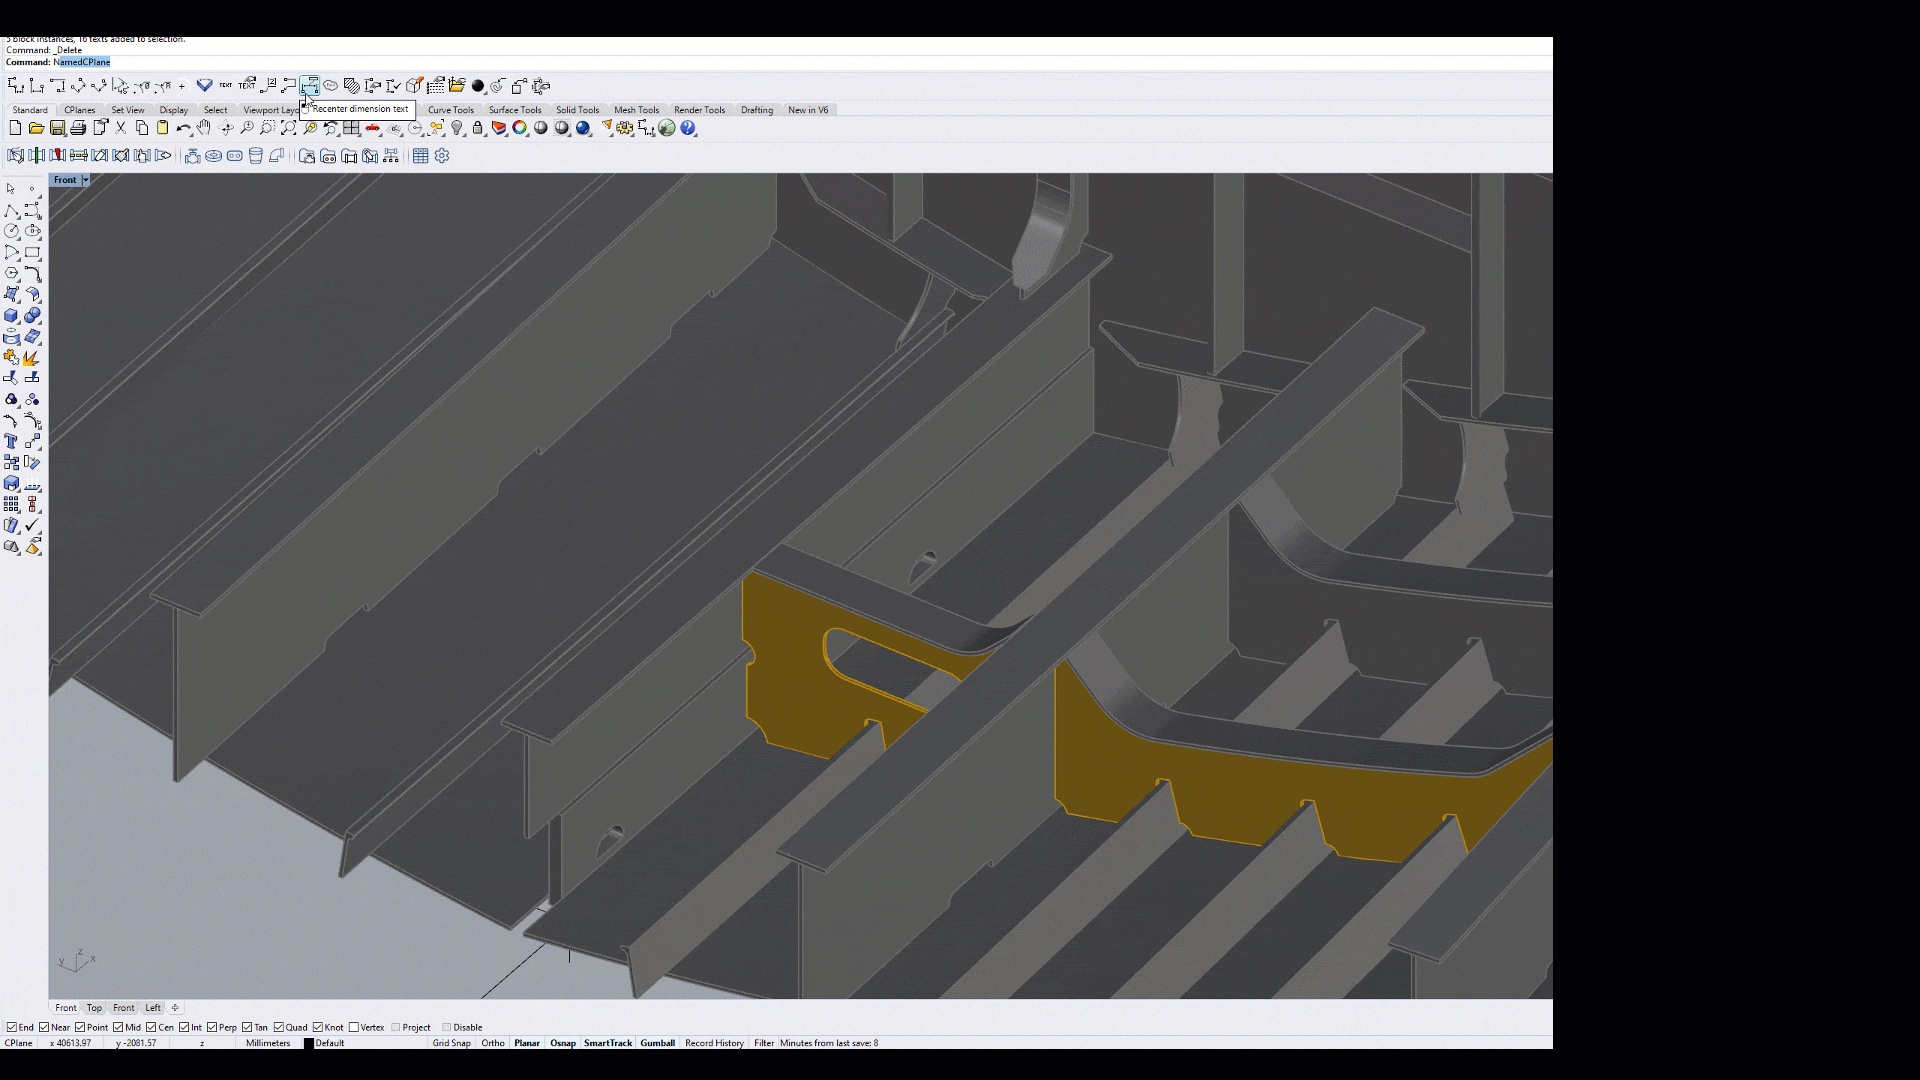
Task: Toggle Grid Snap in status bar
Action: pos(451,1043)
